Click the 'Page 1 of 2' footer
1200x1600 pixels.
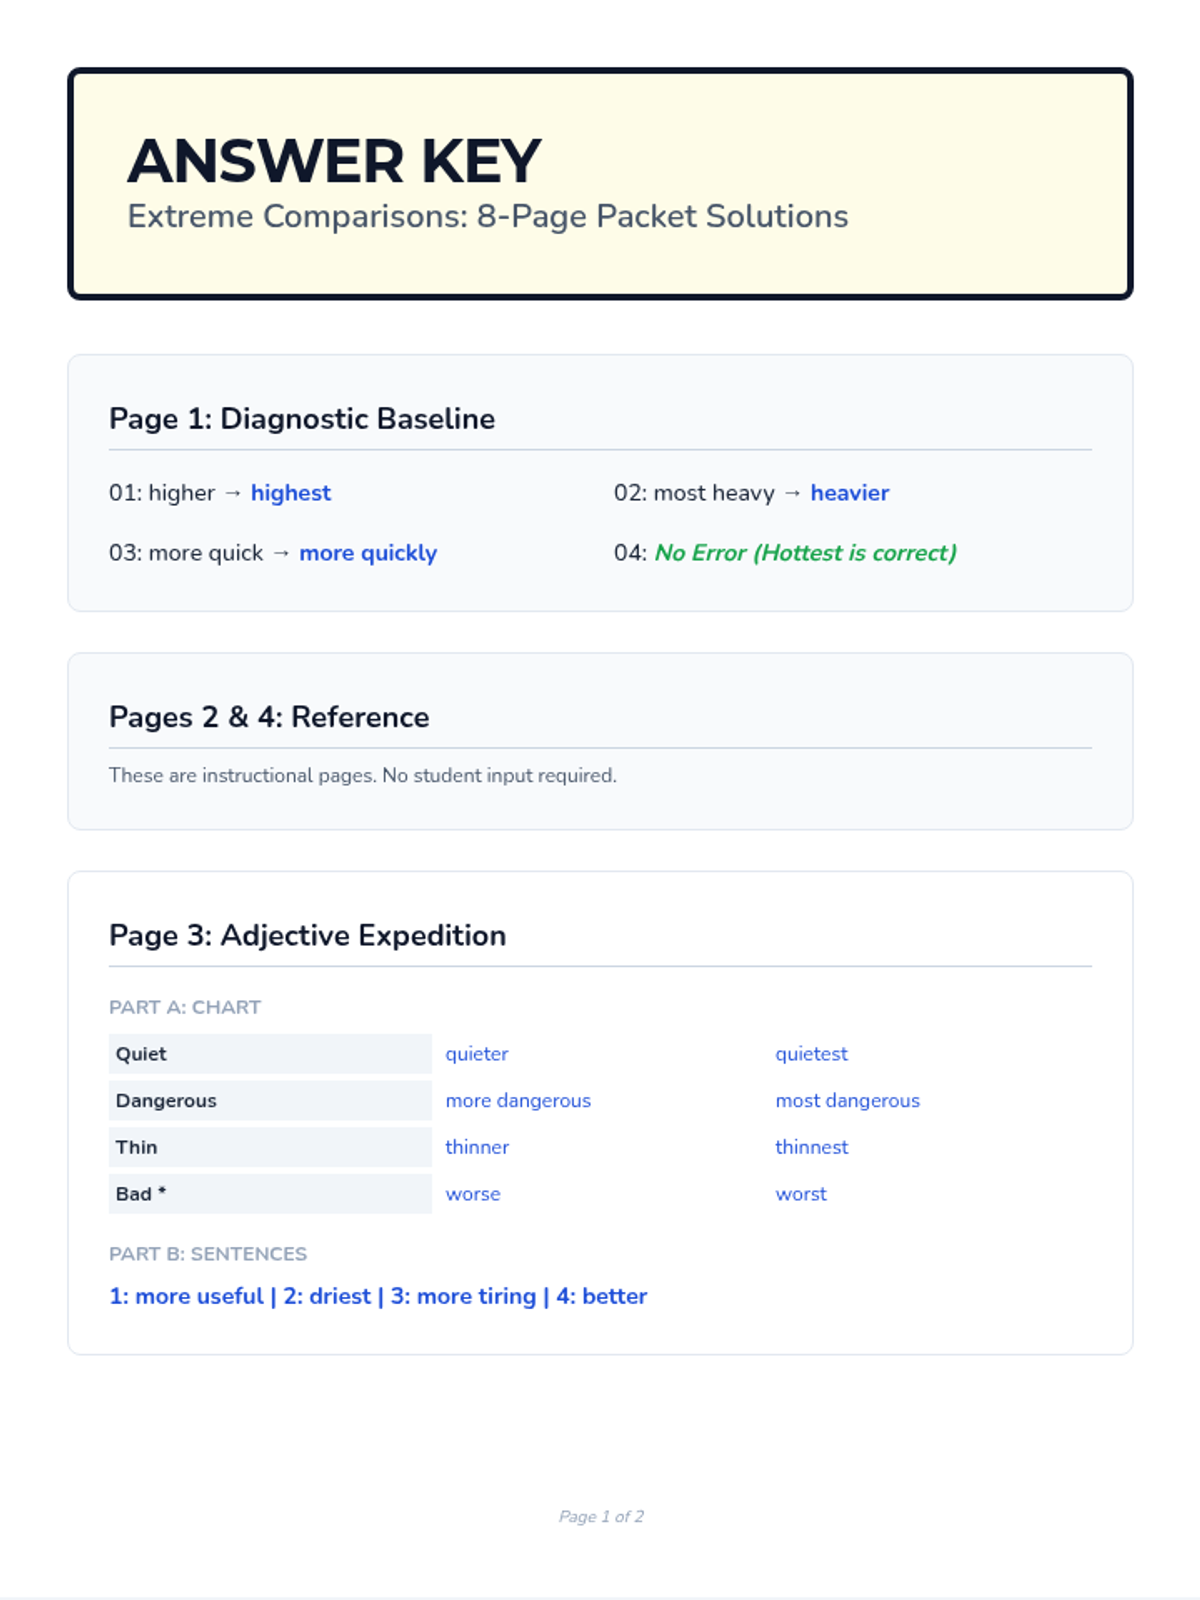[601, 1516]
